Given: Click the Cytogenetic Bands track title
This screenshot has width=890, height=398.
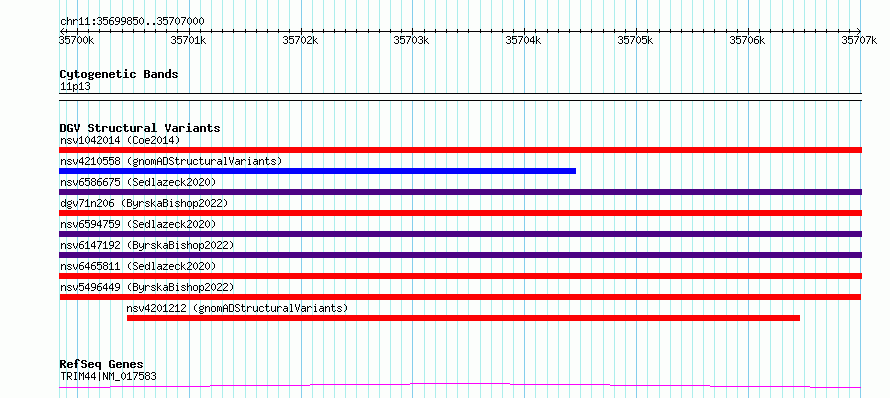Looking at the screenshot, I should pyautogui.click(x=119, y=74).
